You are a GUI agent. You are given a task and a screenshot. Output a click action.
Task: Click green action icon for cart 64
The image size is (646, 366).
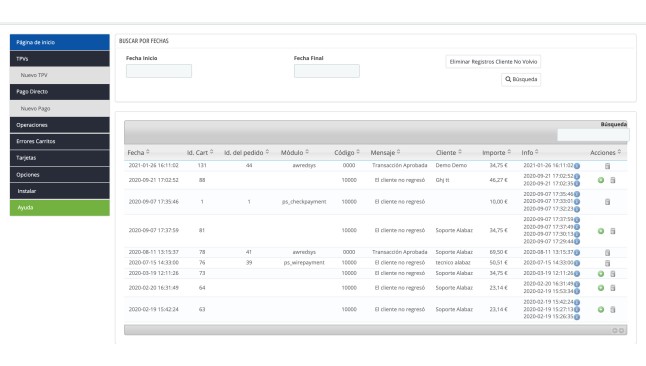pyautogui.click(x=601, y=288)
